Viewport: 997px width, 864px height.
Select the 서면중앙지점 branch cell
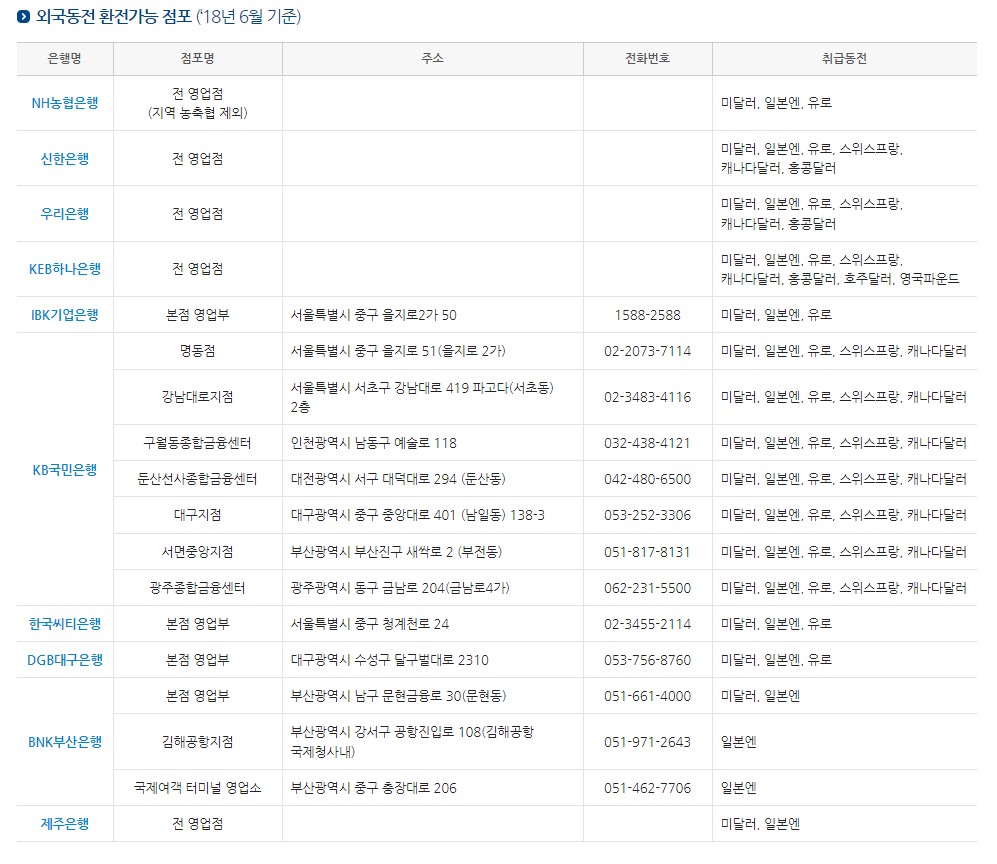point(198,552)
